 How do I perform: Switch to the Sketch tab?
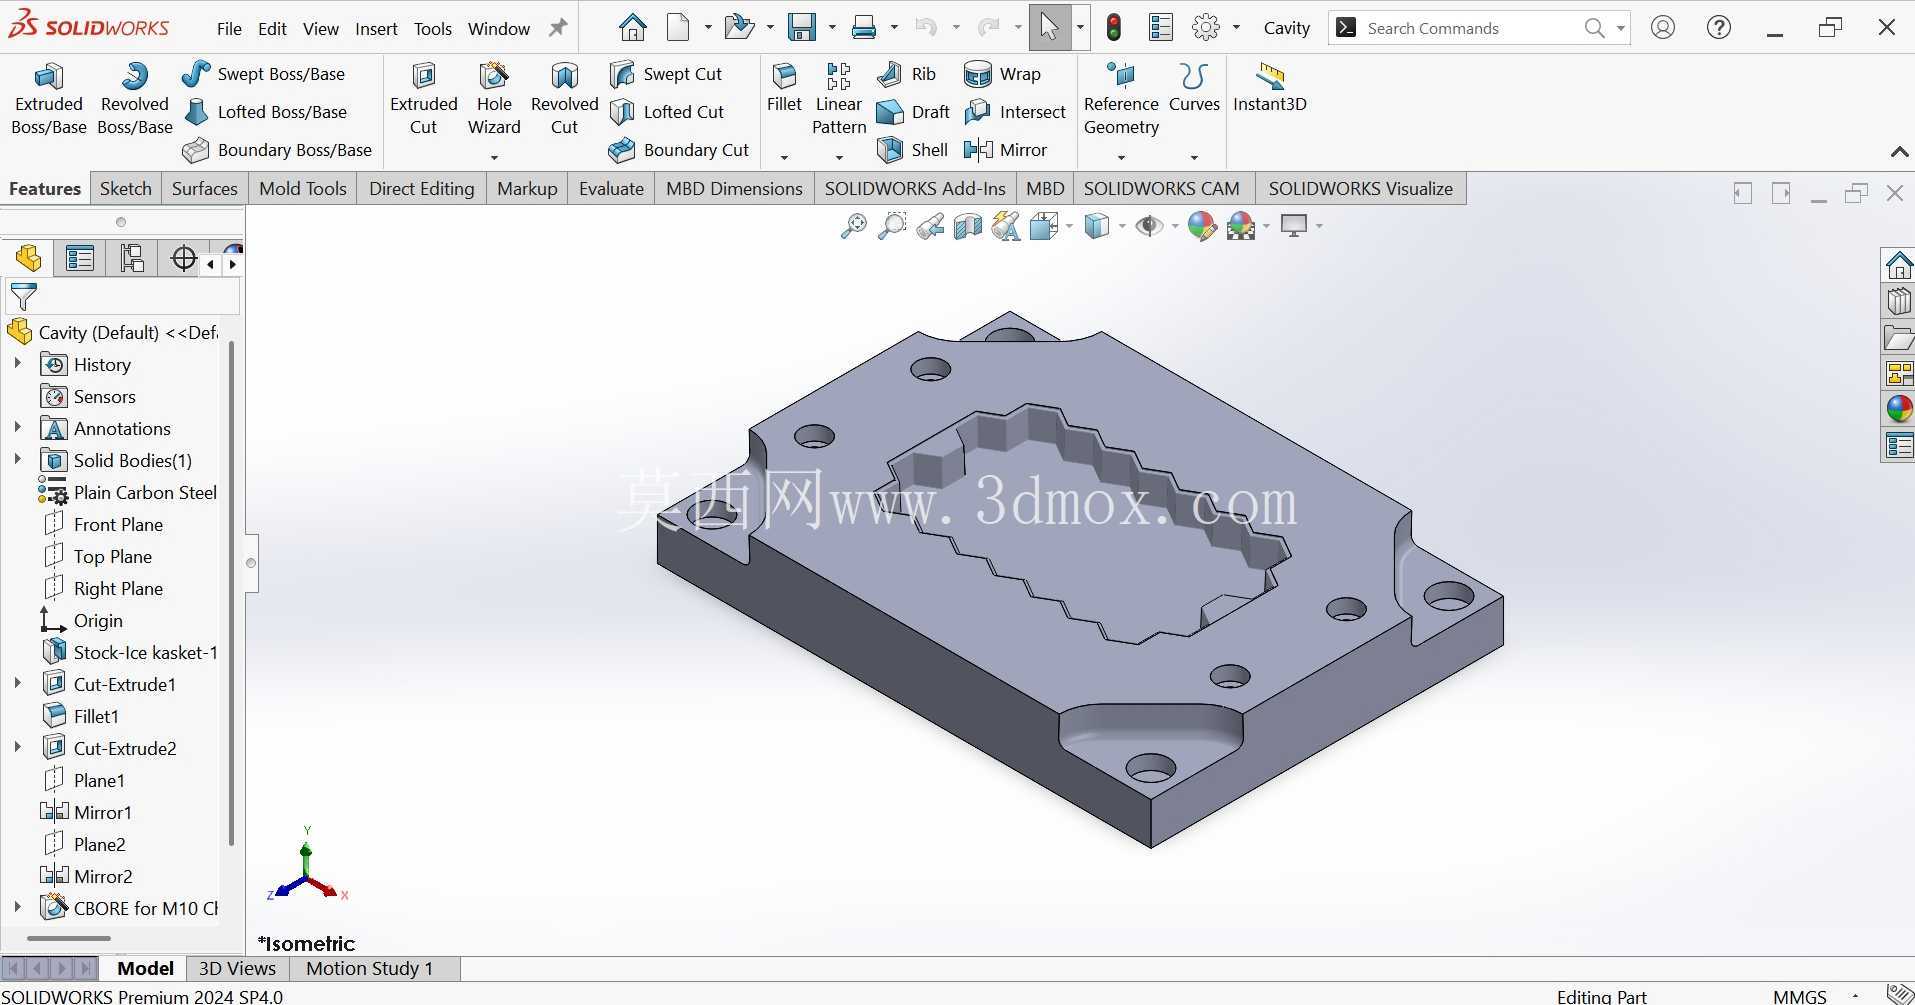click(x=126, y=189)
